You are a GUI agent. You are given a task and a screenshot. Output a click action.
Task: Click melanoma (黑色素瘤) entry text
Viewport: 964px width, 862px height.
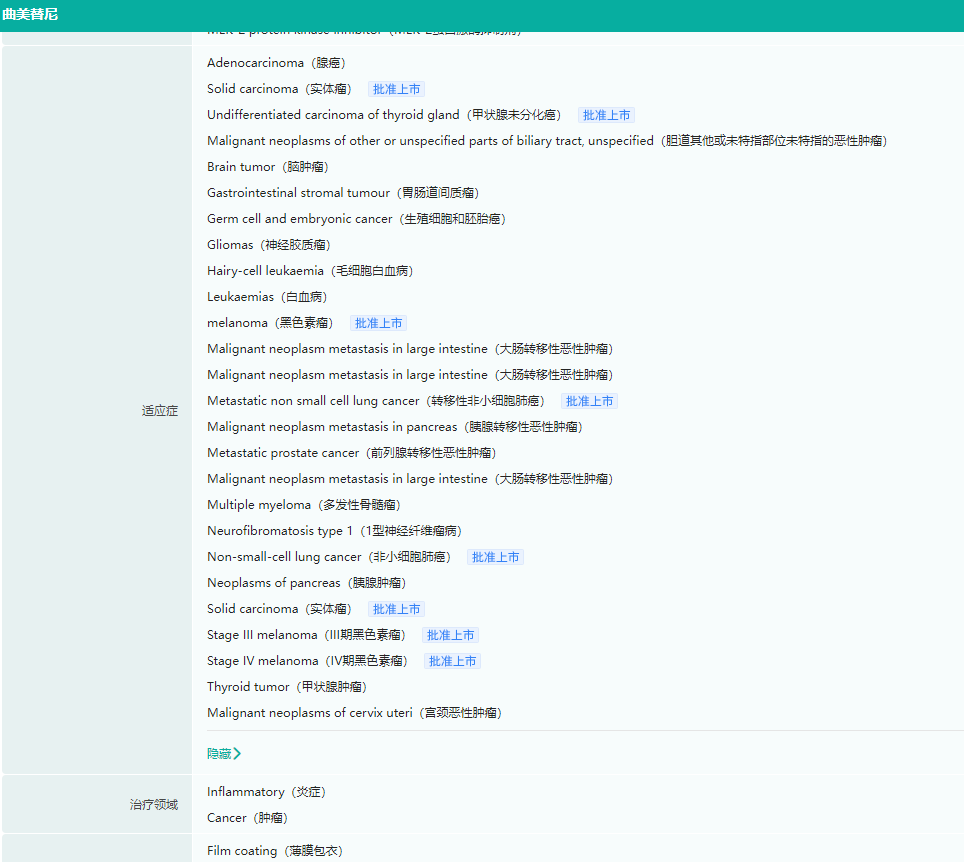click(x=270, y=323)
